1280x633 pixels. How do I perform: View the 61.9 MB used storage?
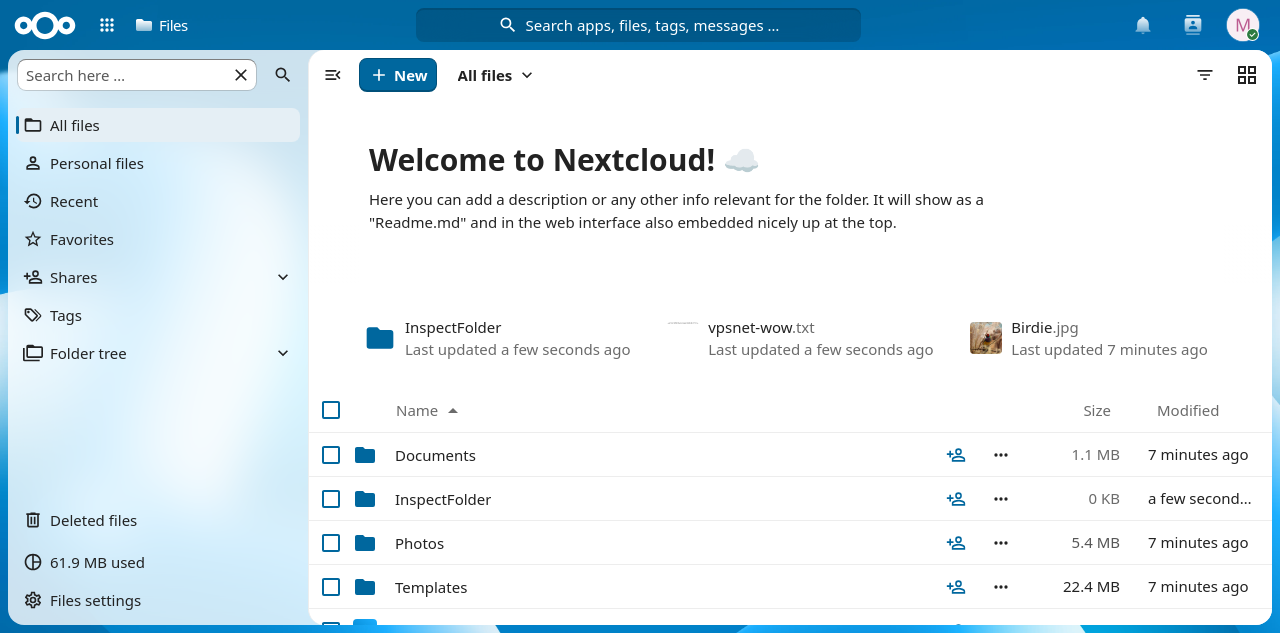point(158,562)
